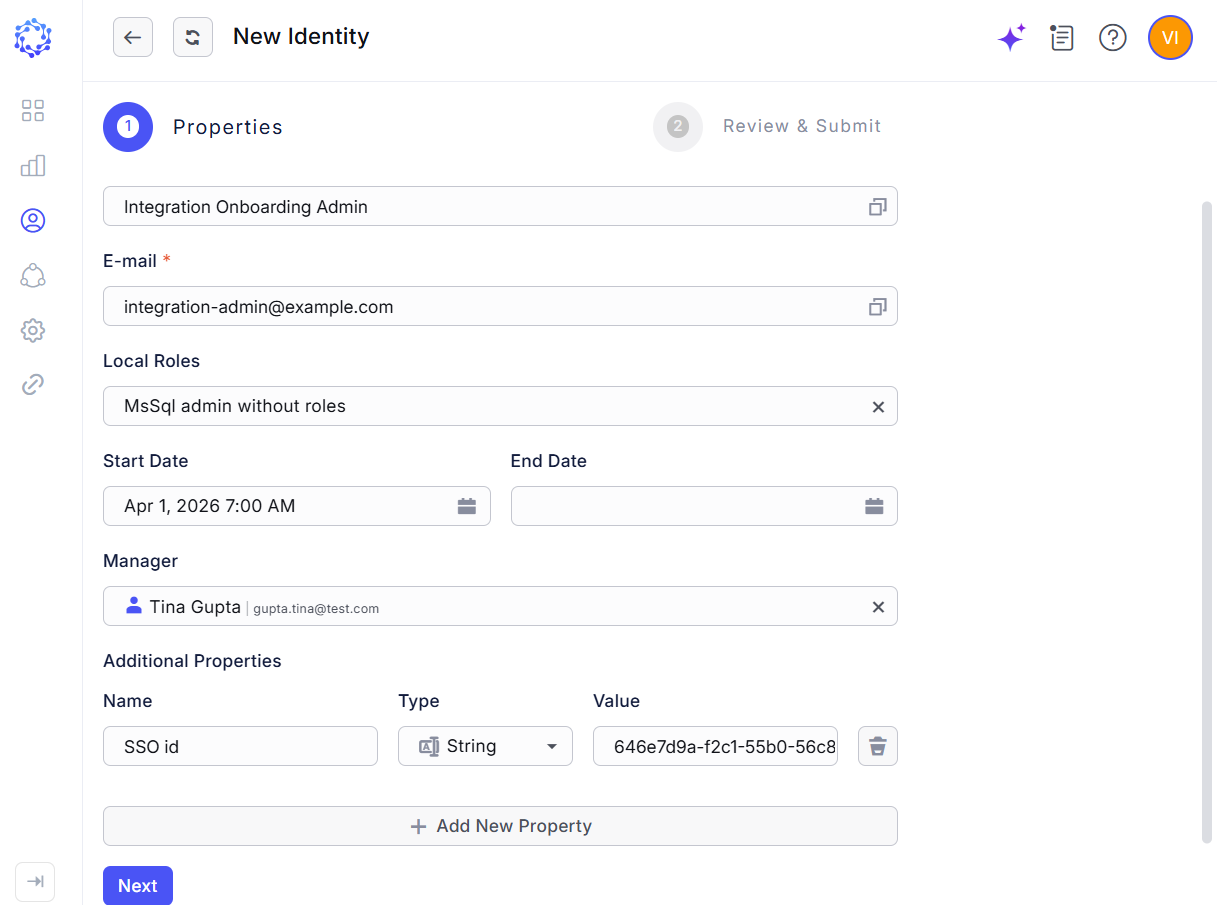Click Add New Property button

click(500, 826)
